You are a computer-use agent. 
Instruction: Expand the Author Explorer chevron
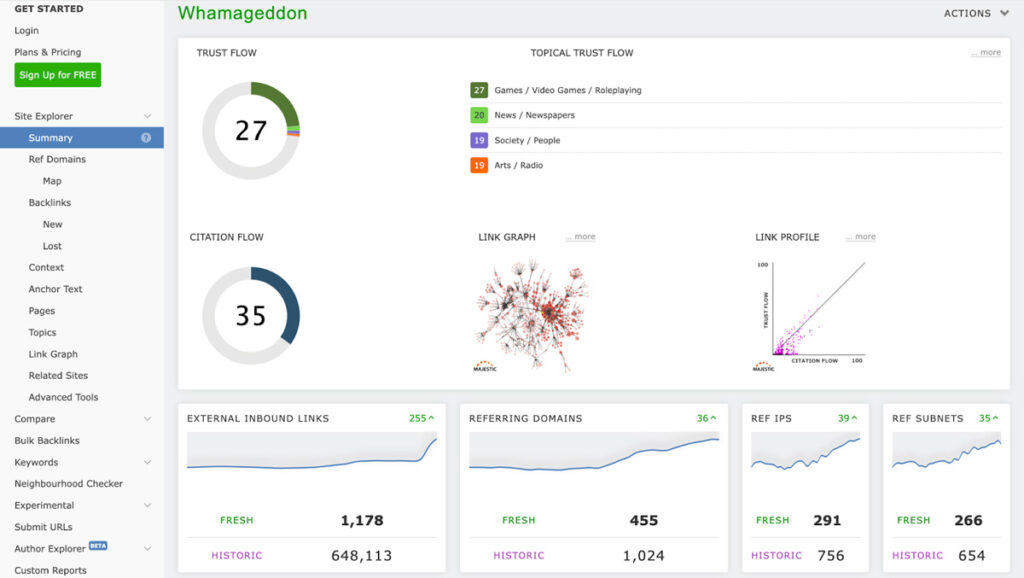(x=148, y=549)
